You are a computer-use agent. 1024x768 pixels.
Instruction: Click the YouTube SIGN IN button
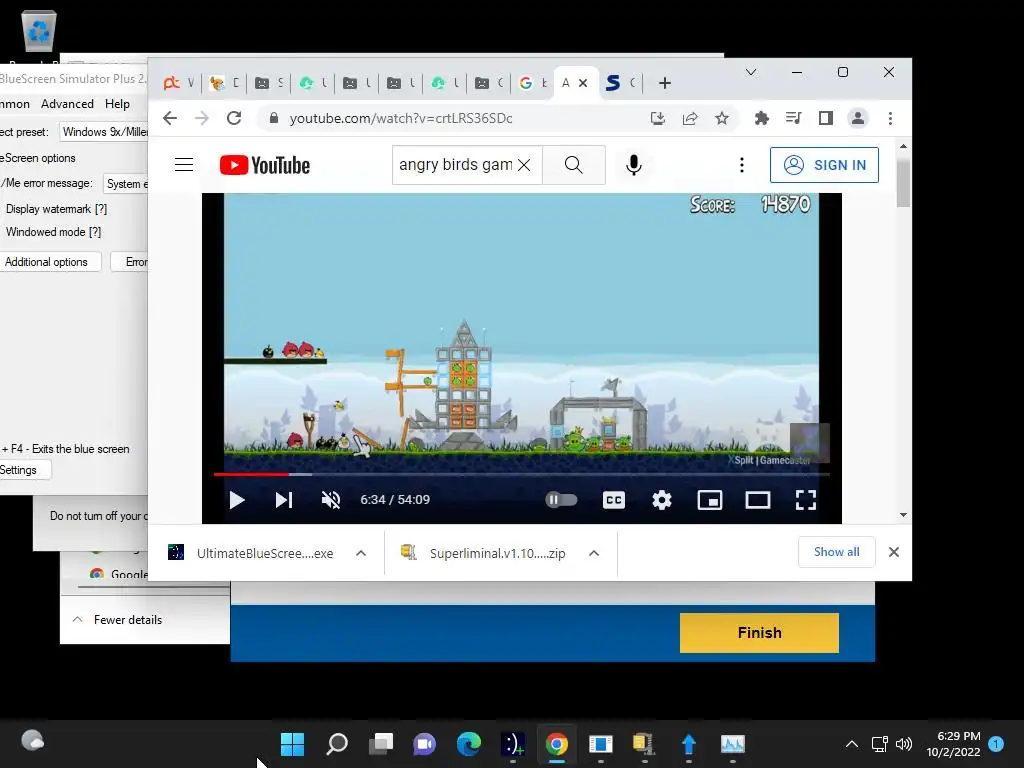[824, 165]
